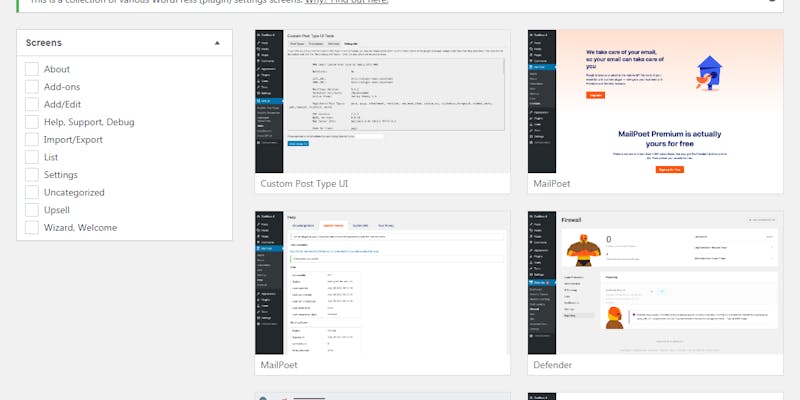Toggle the Import/Export checkbox
This screenshot has width=800, height=400.
click(x=32, y=139)
